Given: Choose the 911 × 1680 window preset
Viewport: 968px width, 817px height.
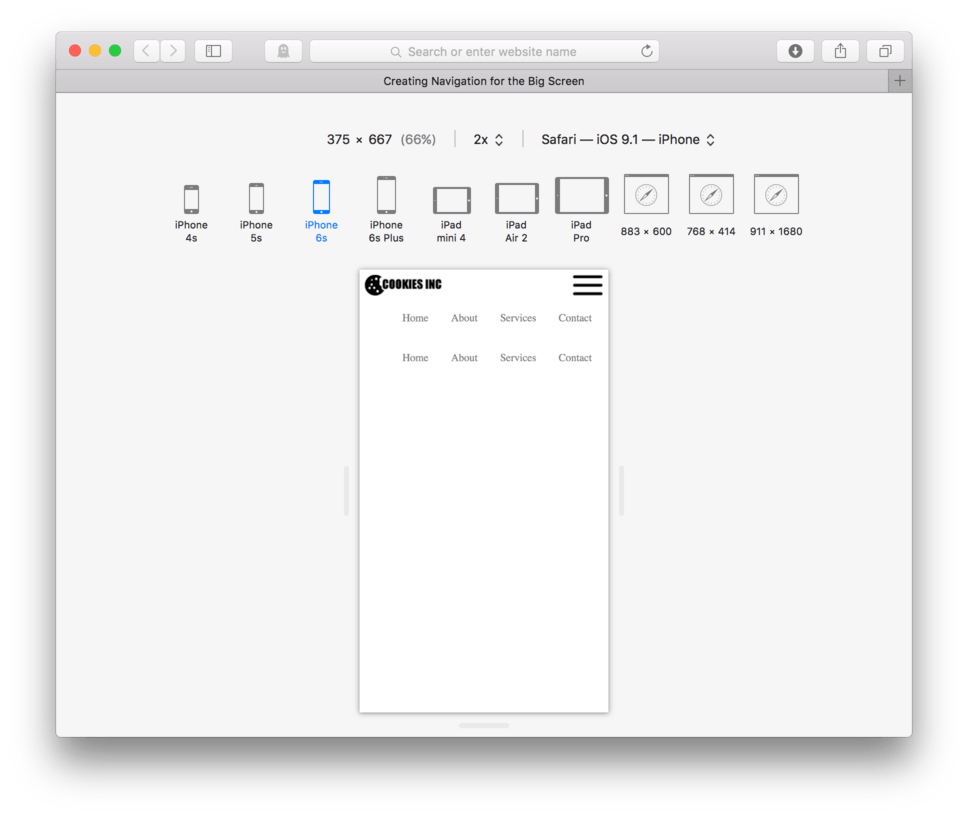Looking at the screenshot, I should pos(776,206).
